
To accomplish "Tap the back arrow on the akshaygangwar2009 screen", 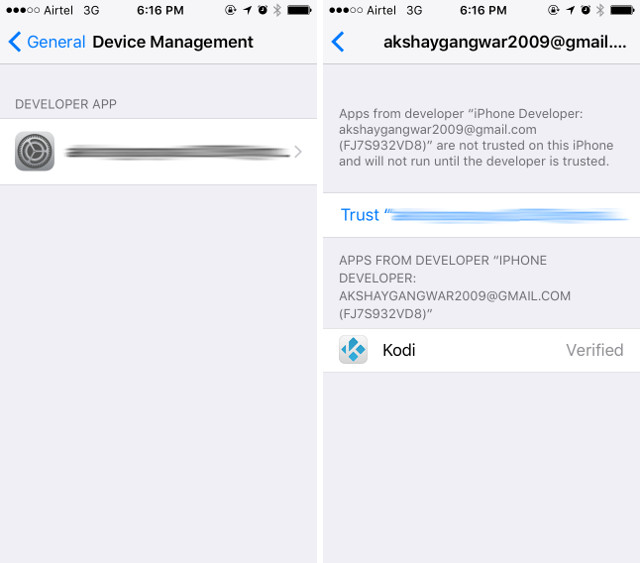I will 338,42.
